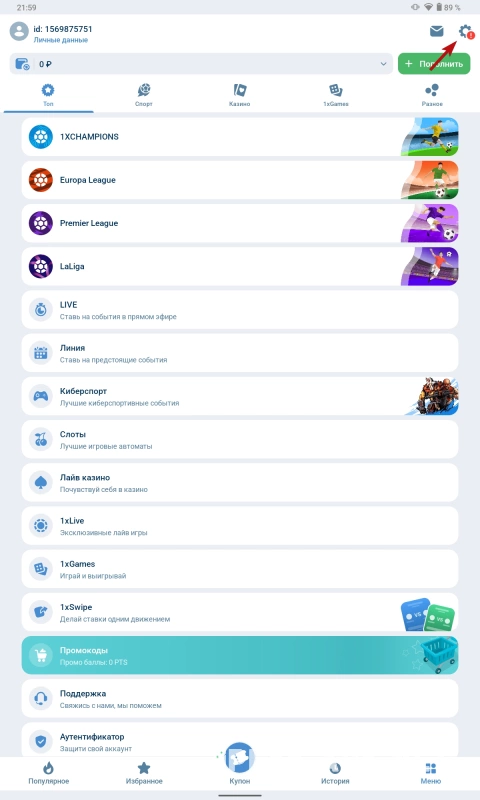Open the Premier League entry

click(240, 223)
